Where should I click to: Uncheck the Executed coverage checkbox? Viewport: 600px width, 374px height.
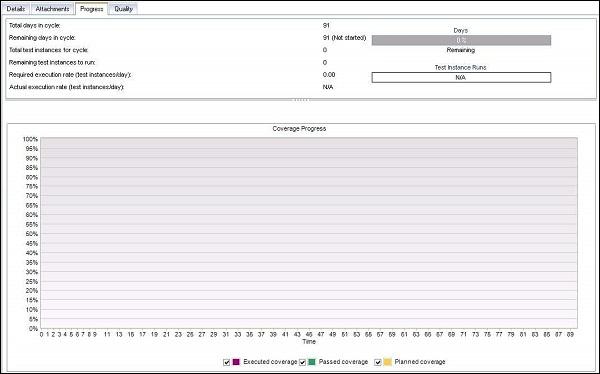click(227, 362)
